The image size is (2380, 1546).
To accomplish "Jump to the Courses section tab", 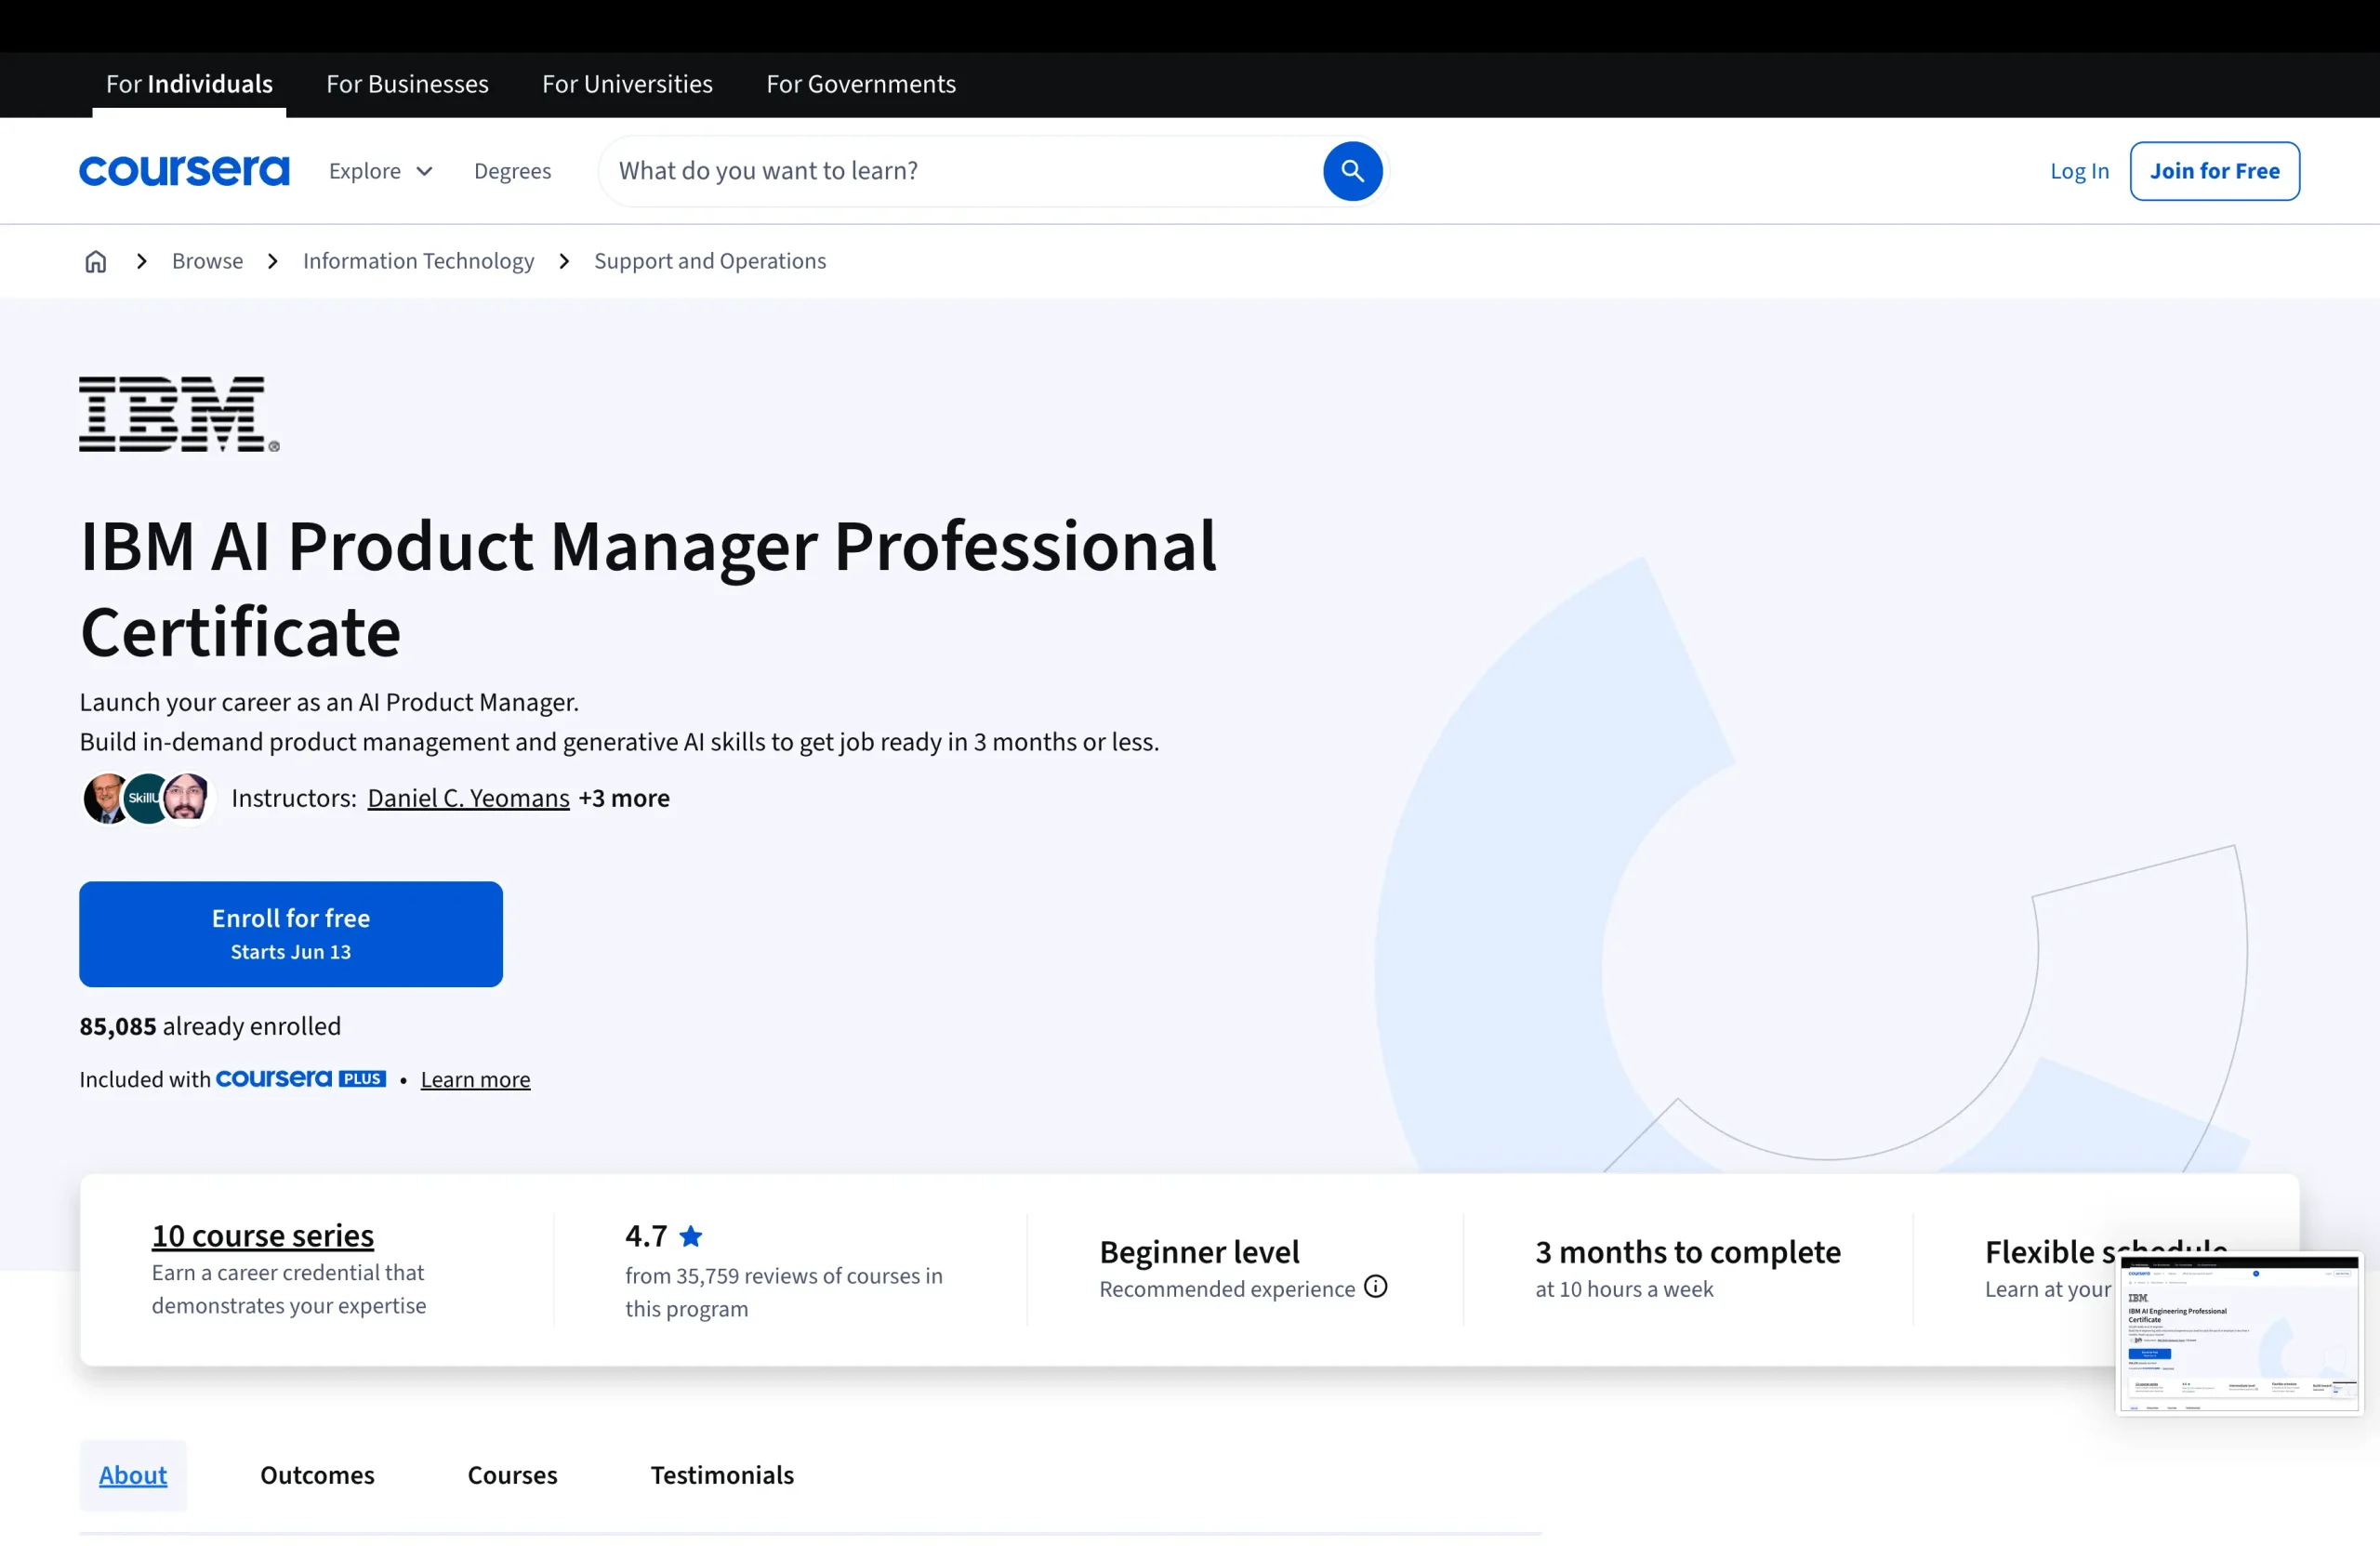I will point(512,1475).
